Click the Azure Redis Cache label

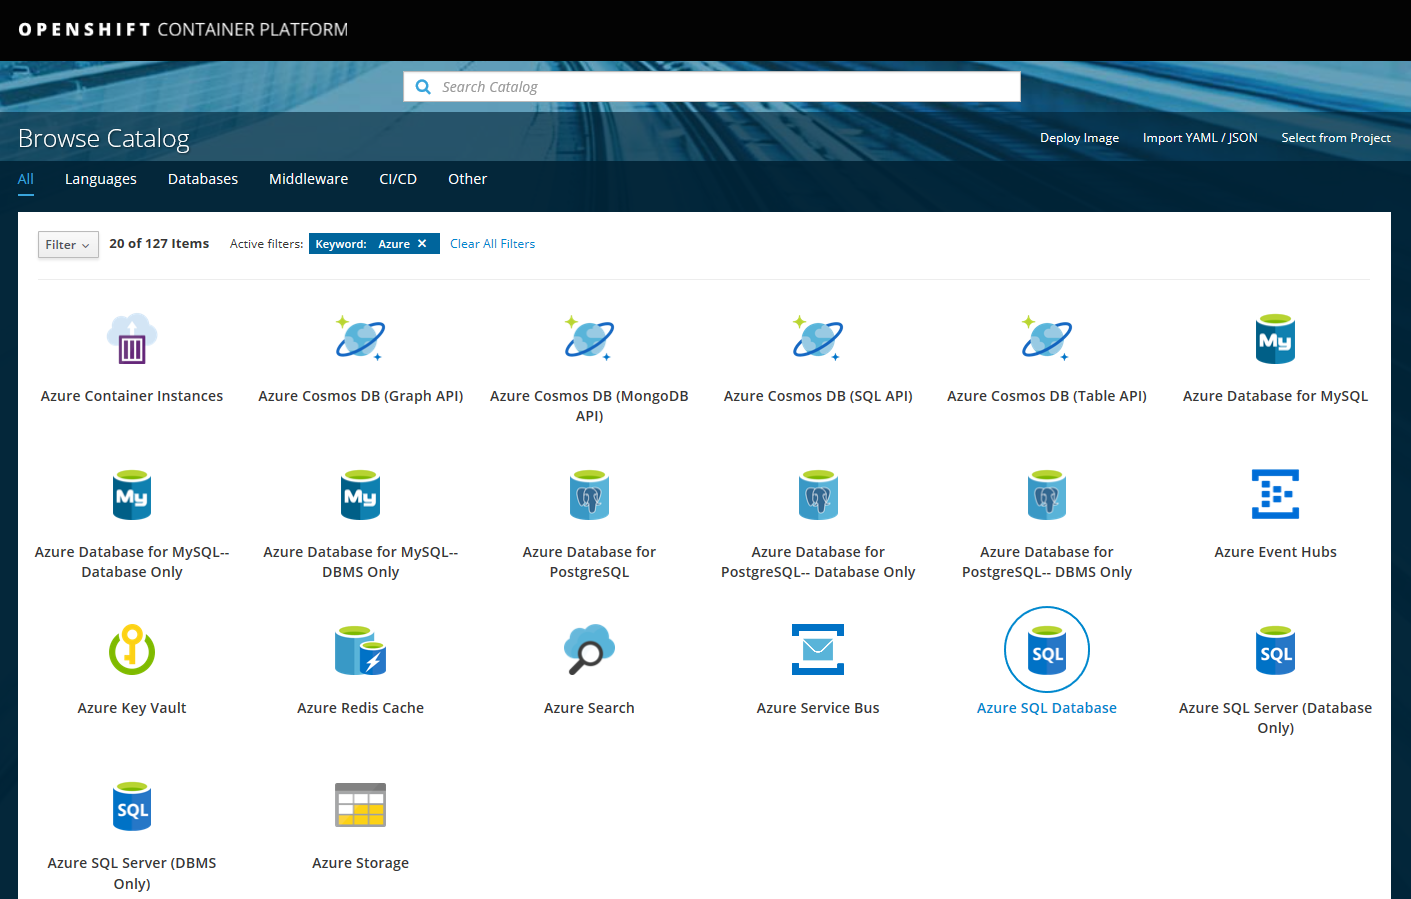pos(361,708)
